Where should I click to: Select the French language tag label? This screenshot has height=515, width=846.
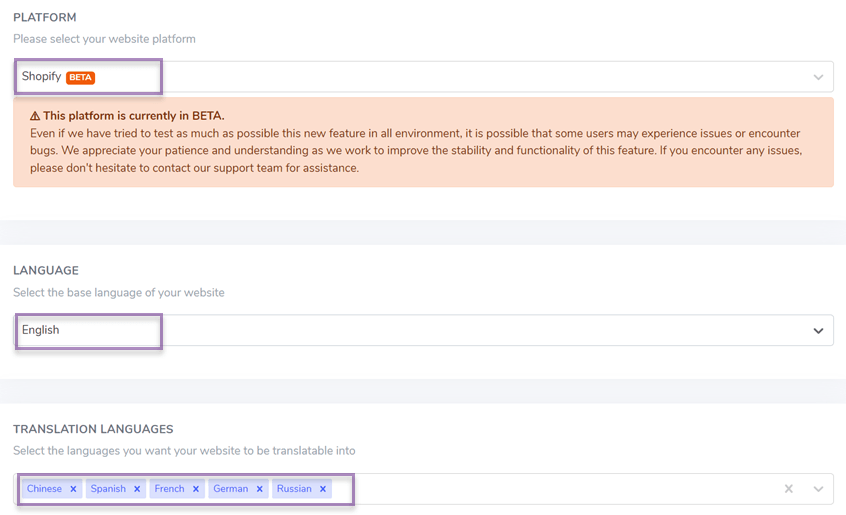click(169, 489)
